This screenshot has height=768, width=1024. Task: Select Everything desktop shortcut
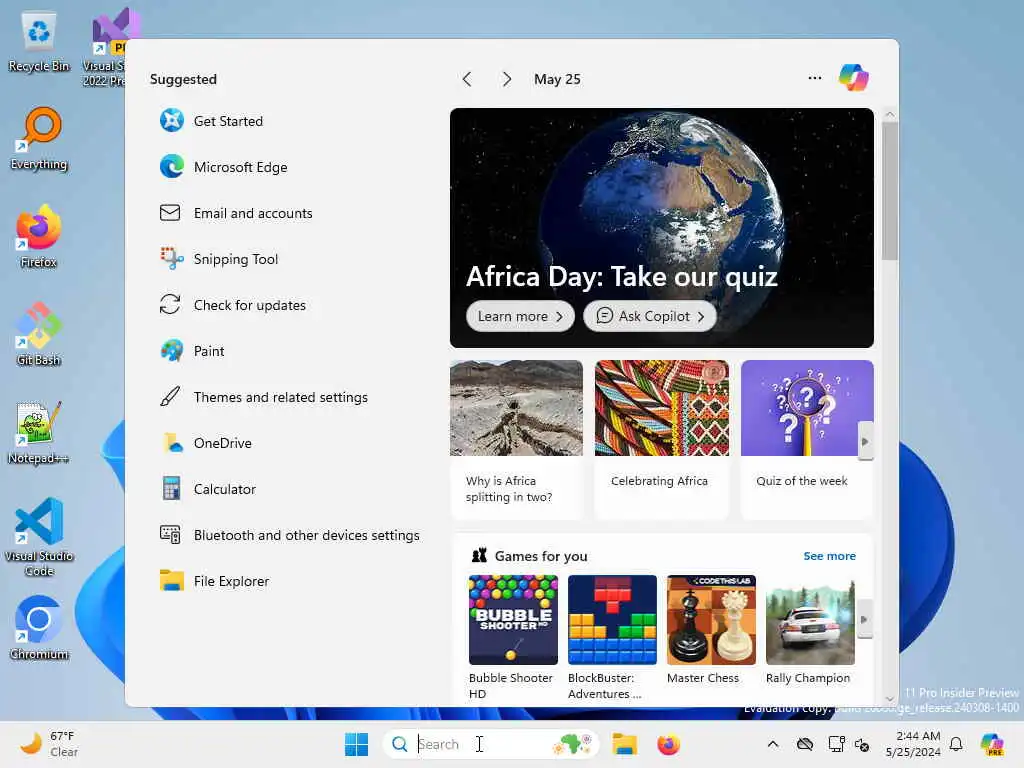point(39,138)
